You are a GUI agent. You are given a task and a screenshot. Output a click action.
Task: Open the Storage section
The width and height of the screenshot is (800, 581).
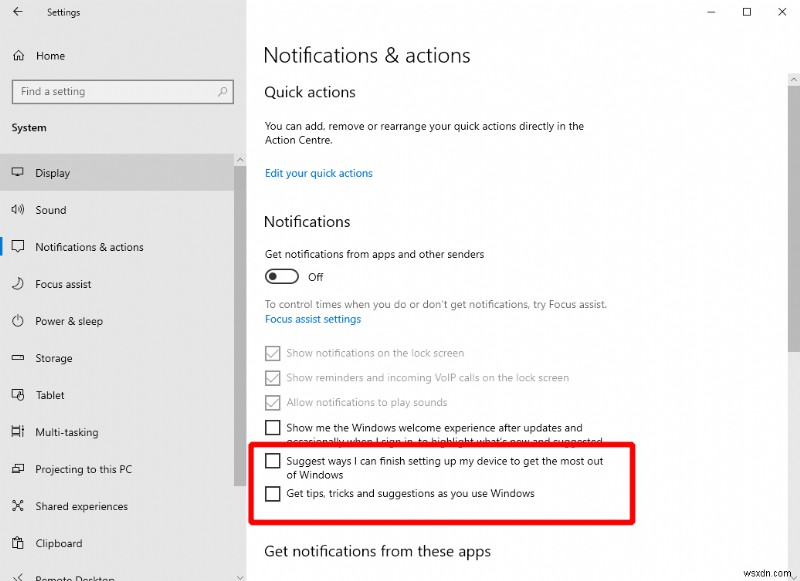tap(55, 358)
